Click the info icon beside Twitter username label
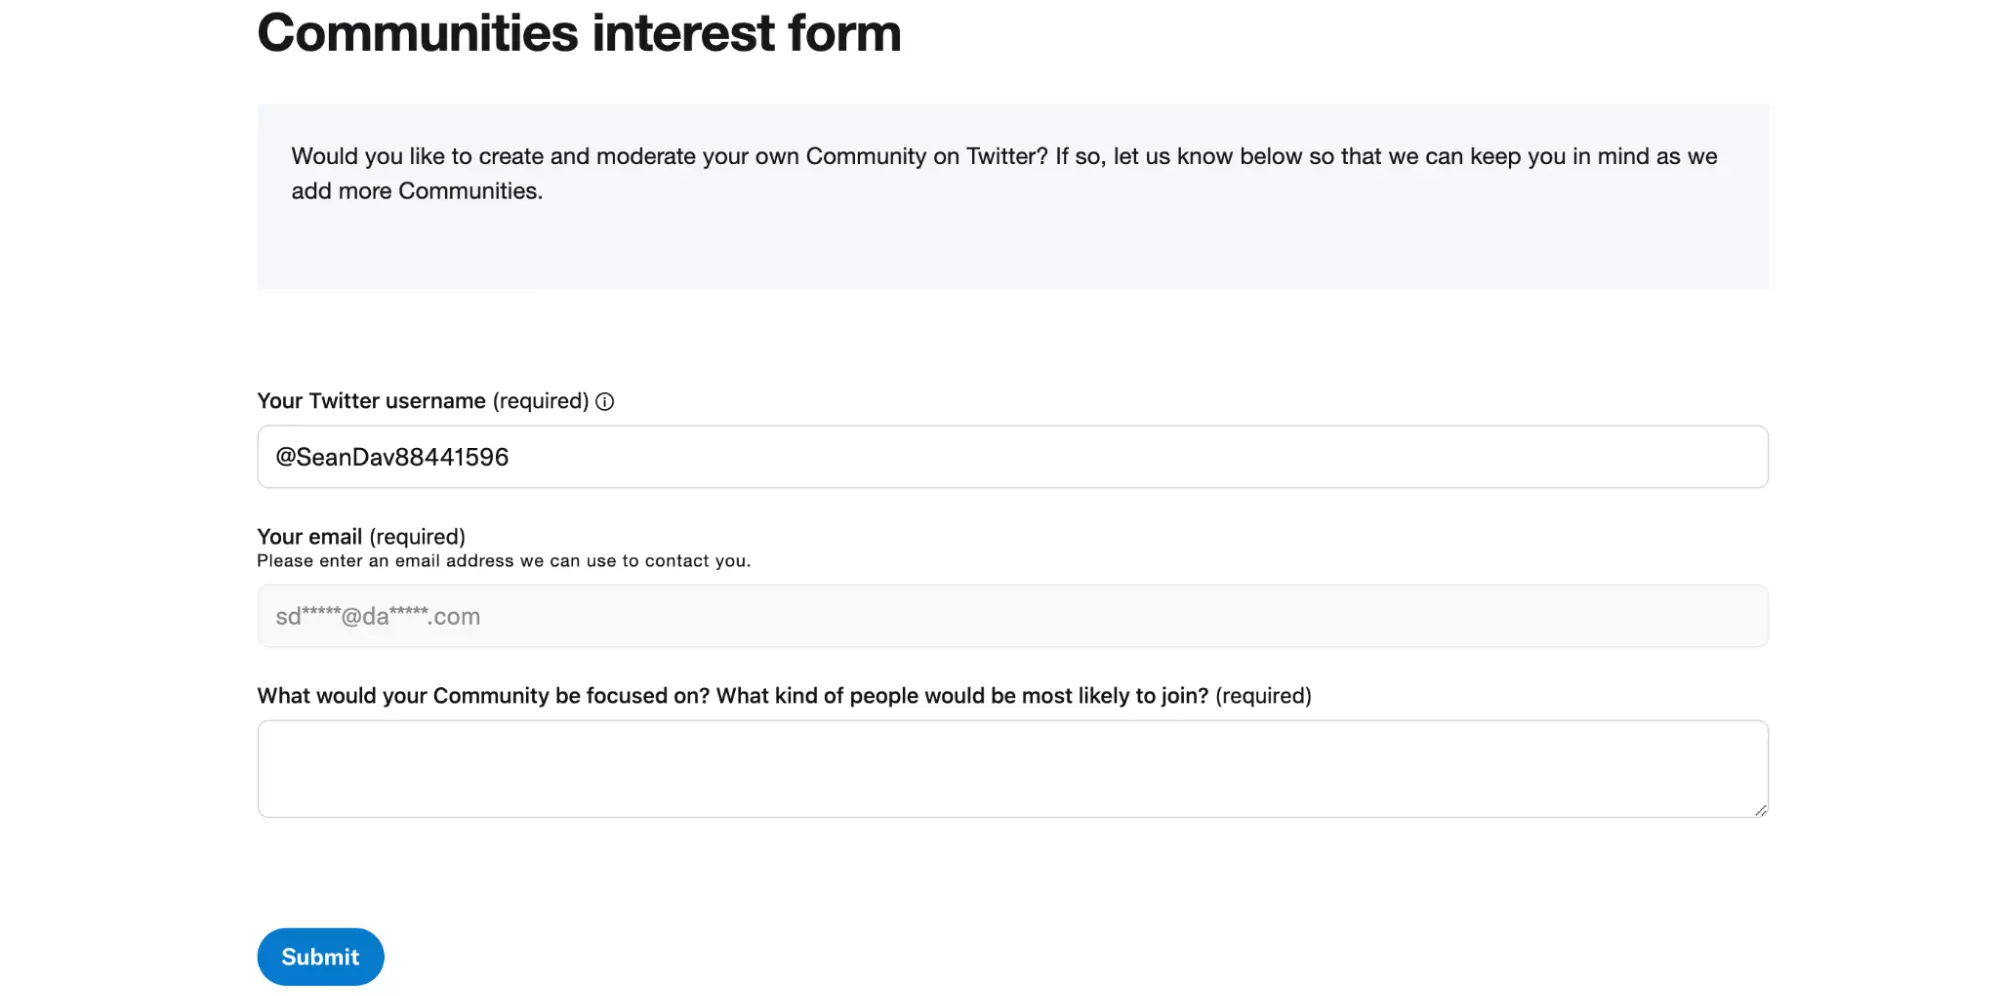1999x996 pixels. 604,401
